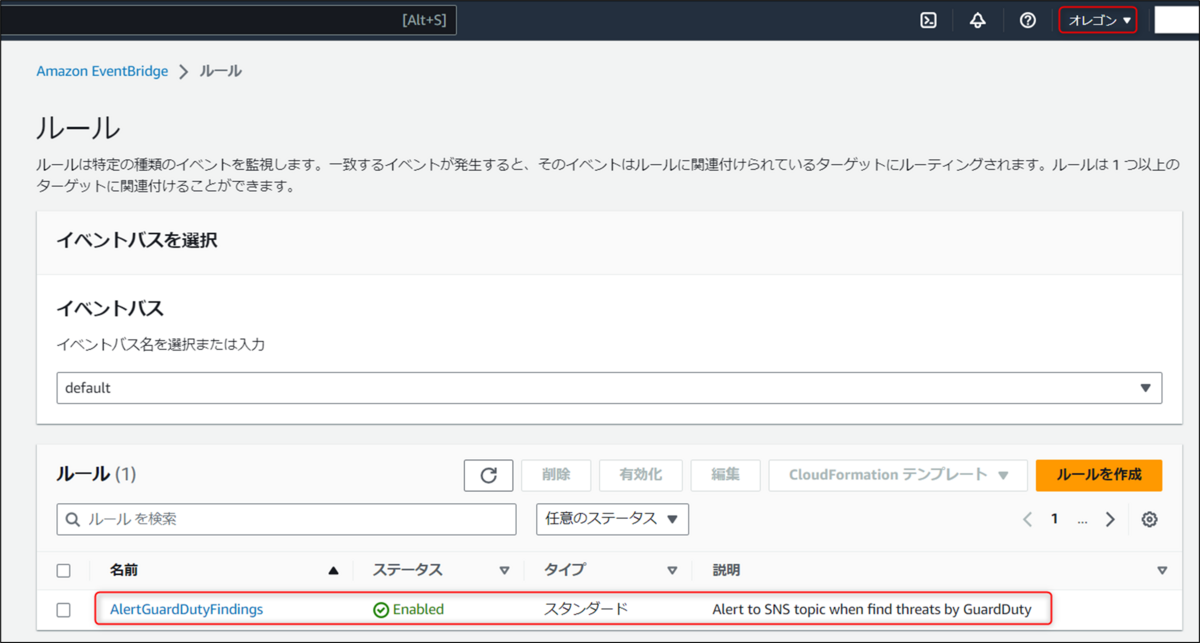
Task: Open the オレゴン region dropdown
Action: (x=1097, y=19)
